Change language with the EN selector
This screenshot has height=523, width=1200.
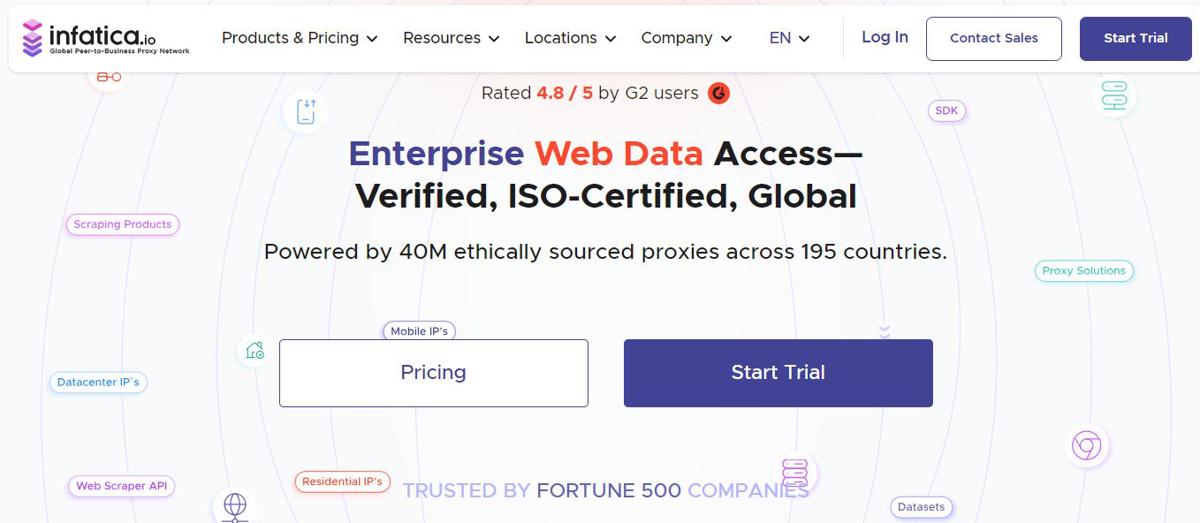pos(789,38)
